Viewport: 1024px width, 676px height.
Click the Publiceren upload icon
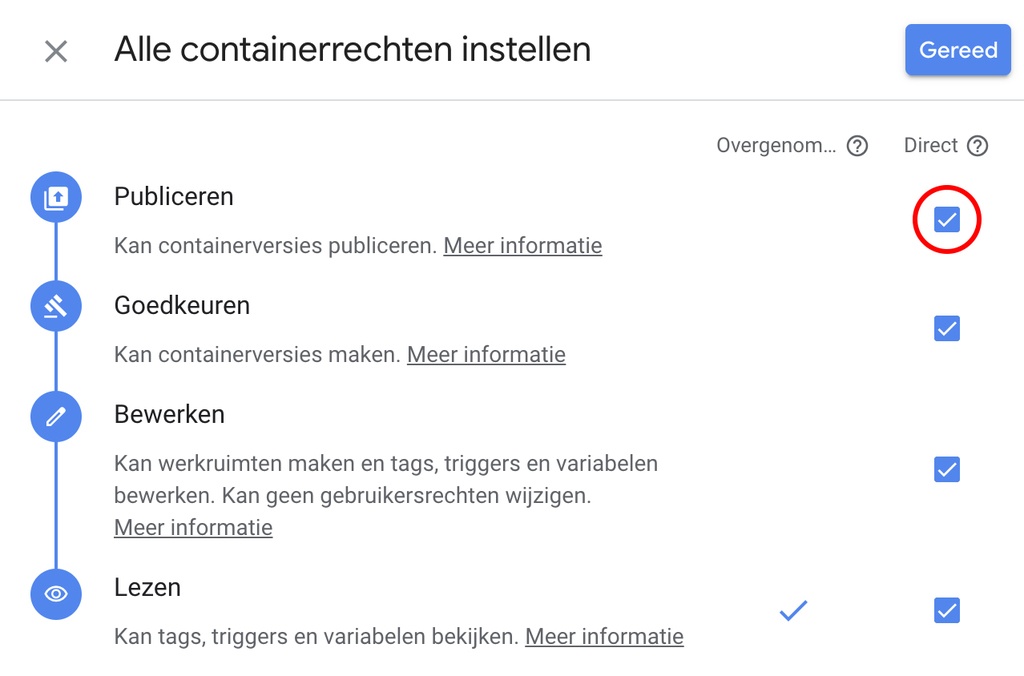tap(56, 198)
